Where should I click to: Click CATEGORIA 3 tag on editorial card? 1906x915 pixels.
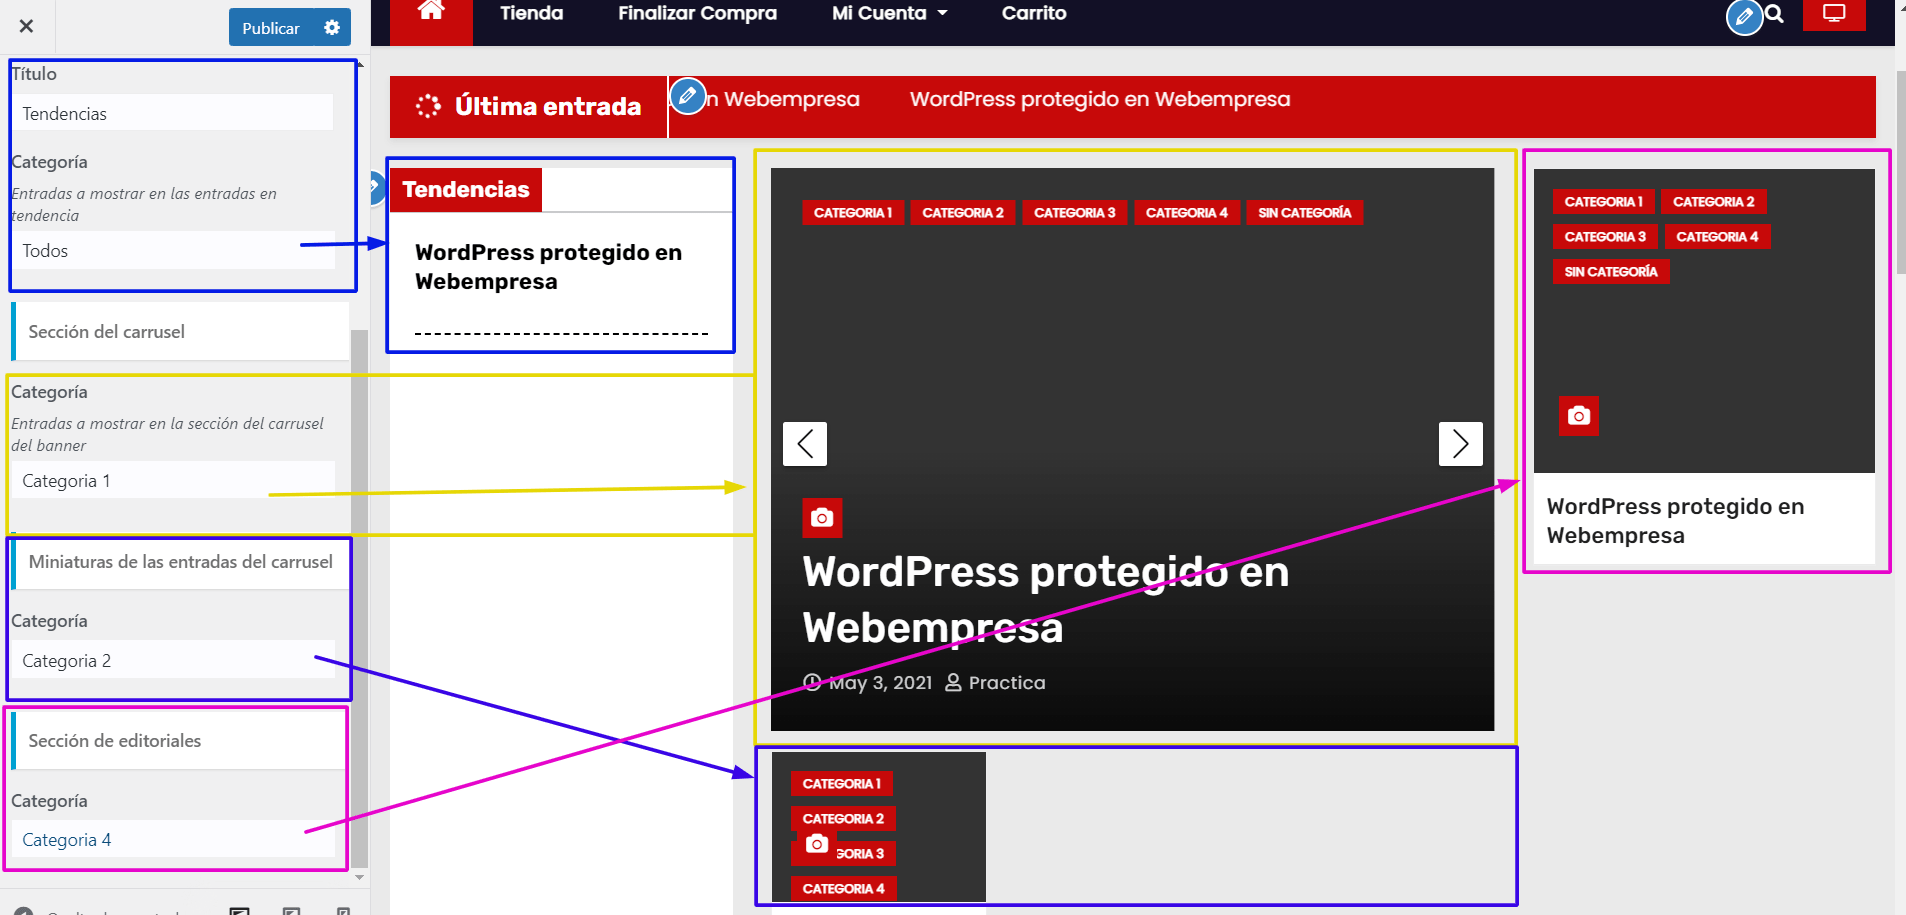point(1605,237)
